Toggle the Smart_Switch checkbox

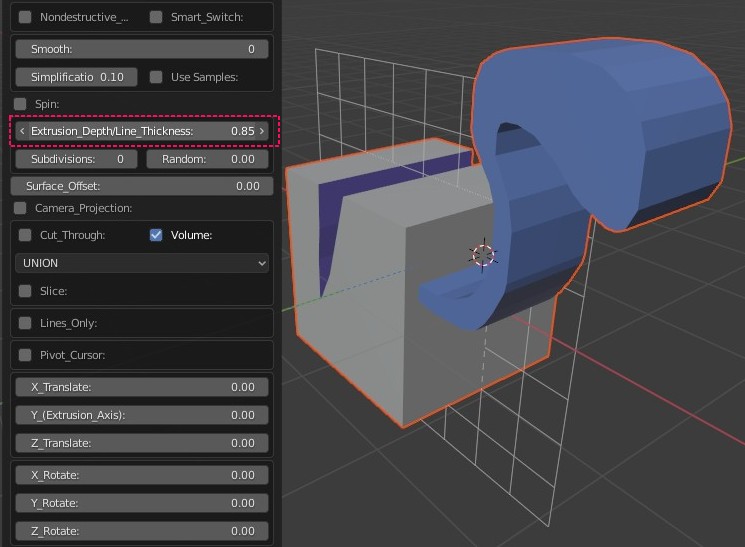156,17
